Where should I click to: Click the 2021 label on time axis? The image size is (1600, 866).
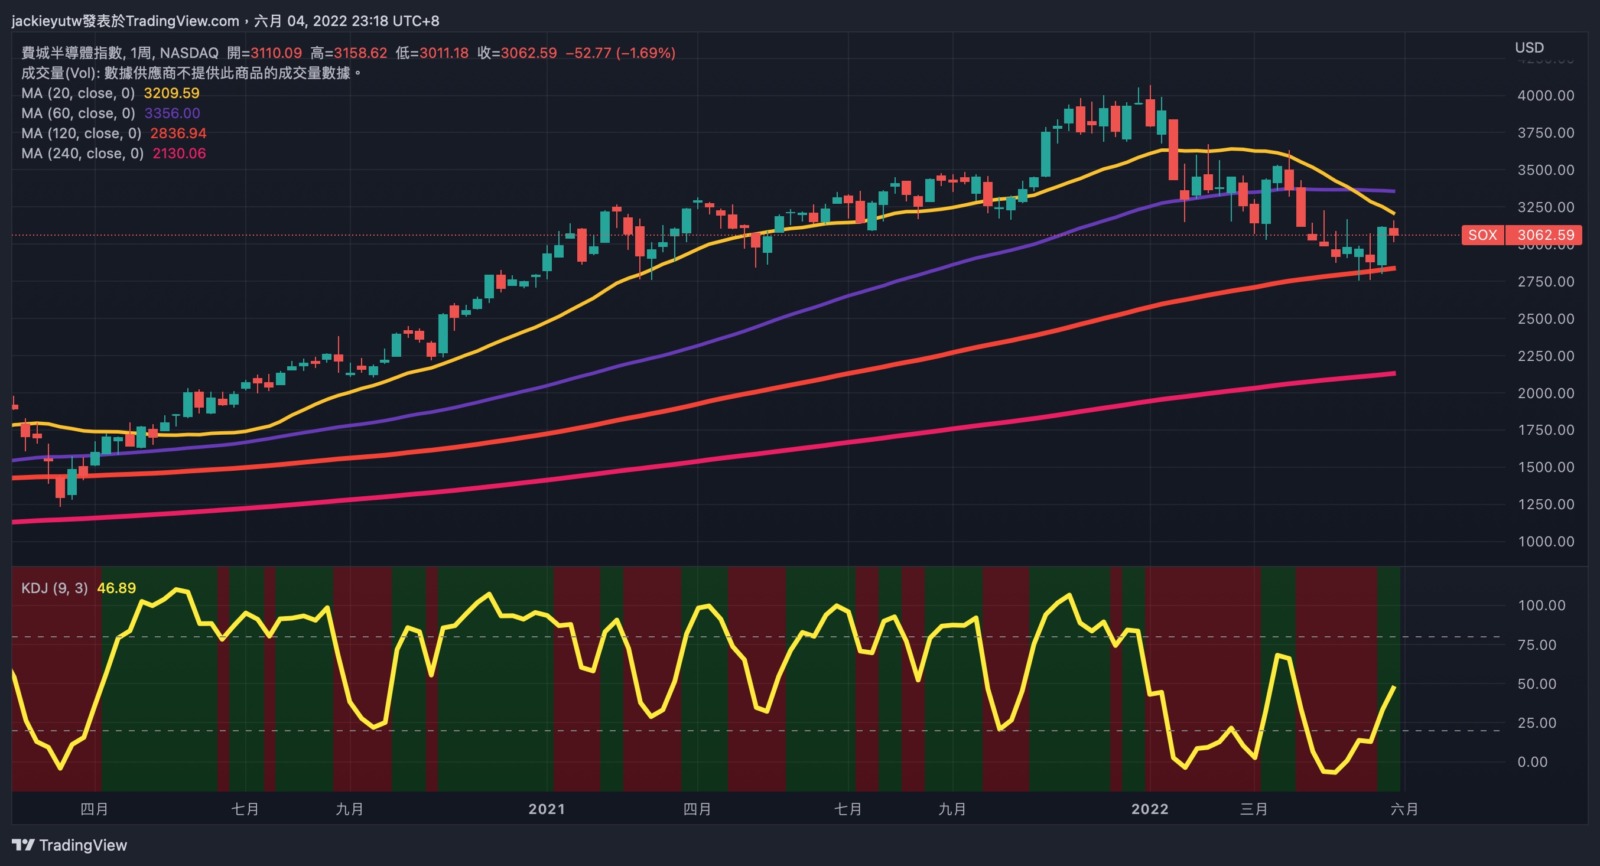click(x=546, y=808)
